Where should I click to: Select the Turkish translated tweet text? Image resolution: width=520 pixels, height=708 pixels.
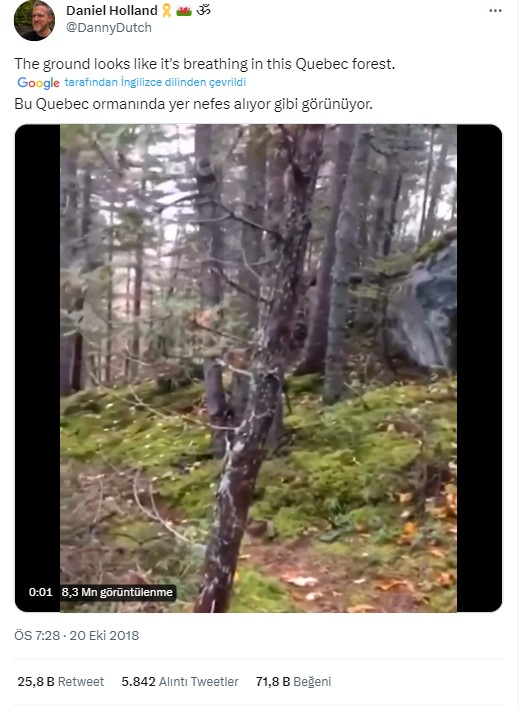pyautogui.click(x=194, y=104)
